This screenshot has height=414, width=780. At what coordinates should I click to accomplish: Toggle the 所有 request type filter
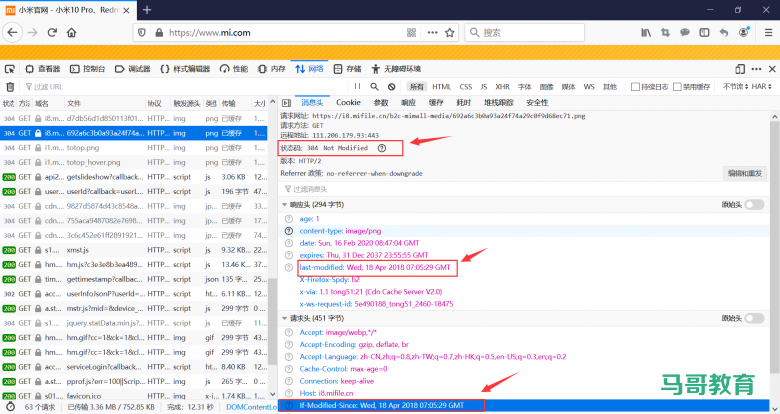click(417, 87)
